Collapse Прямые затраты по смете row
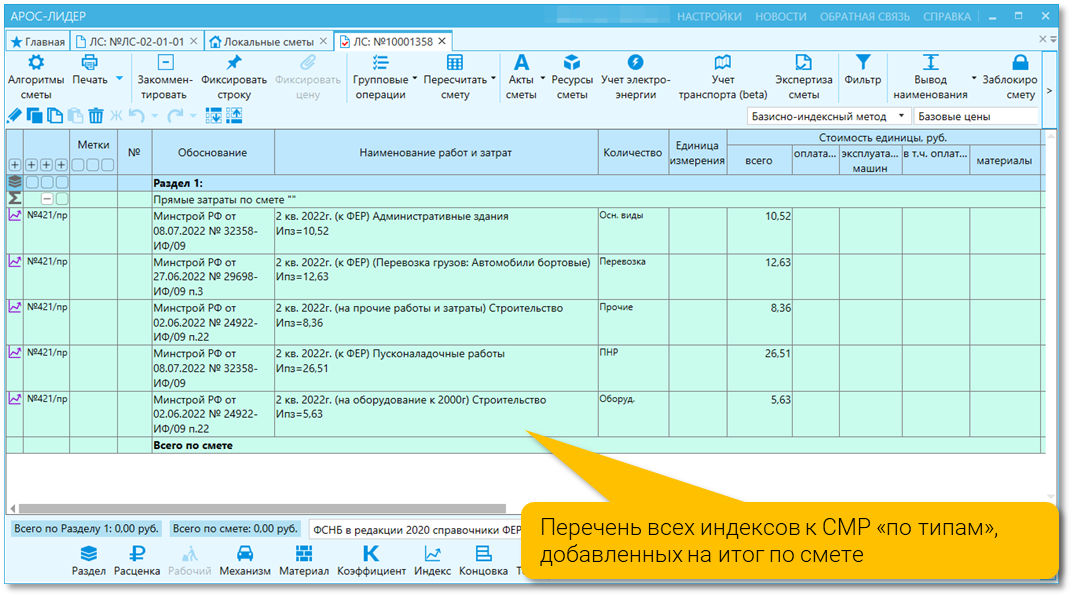1072x597 pixels. click(46, 199)
